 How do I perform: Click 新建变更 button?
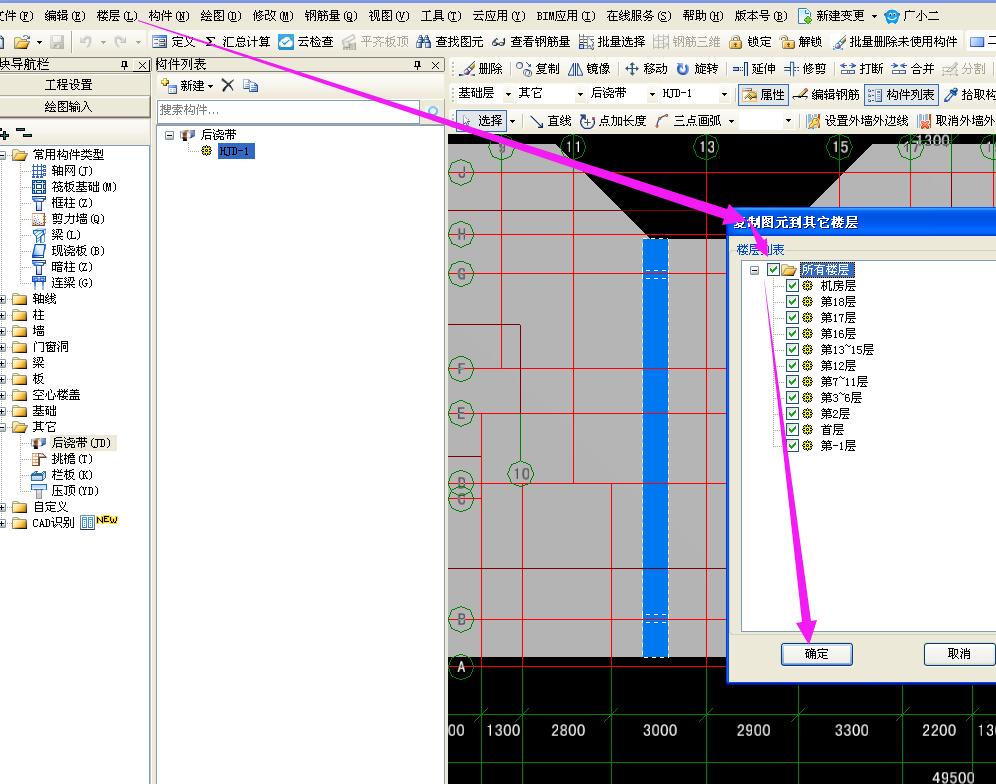click(x=831, y=16)
